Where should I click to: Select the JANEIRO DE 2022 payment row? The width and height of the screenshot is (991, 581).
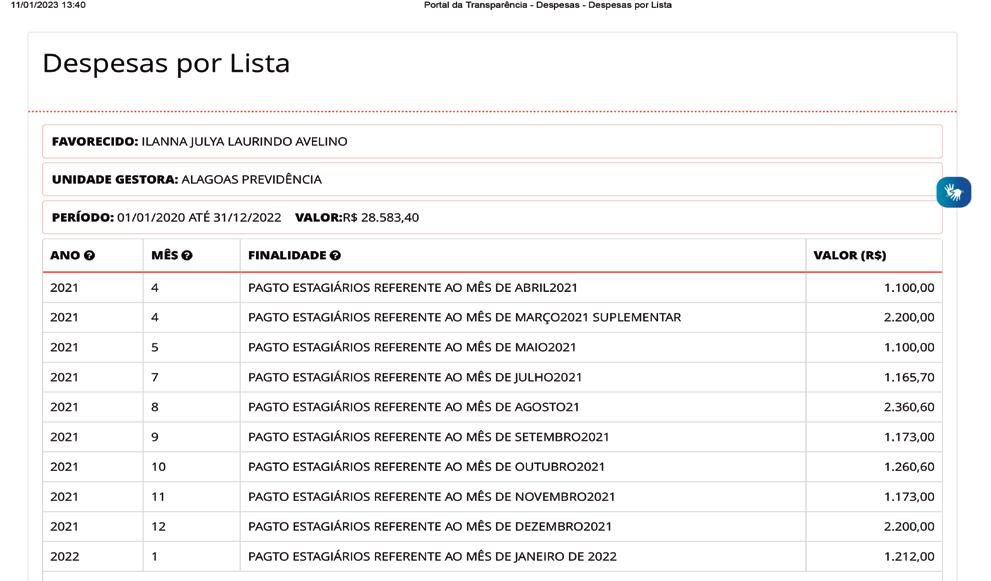tap(492, 556)
